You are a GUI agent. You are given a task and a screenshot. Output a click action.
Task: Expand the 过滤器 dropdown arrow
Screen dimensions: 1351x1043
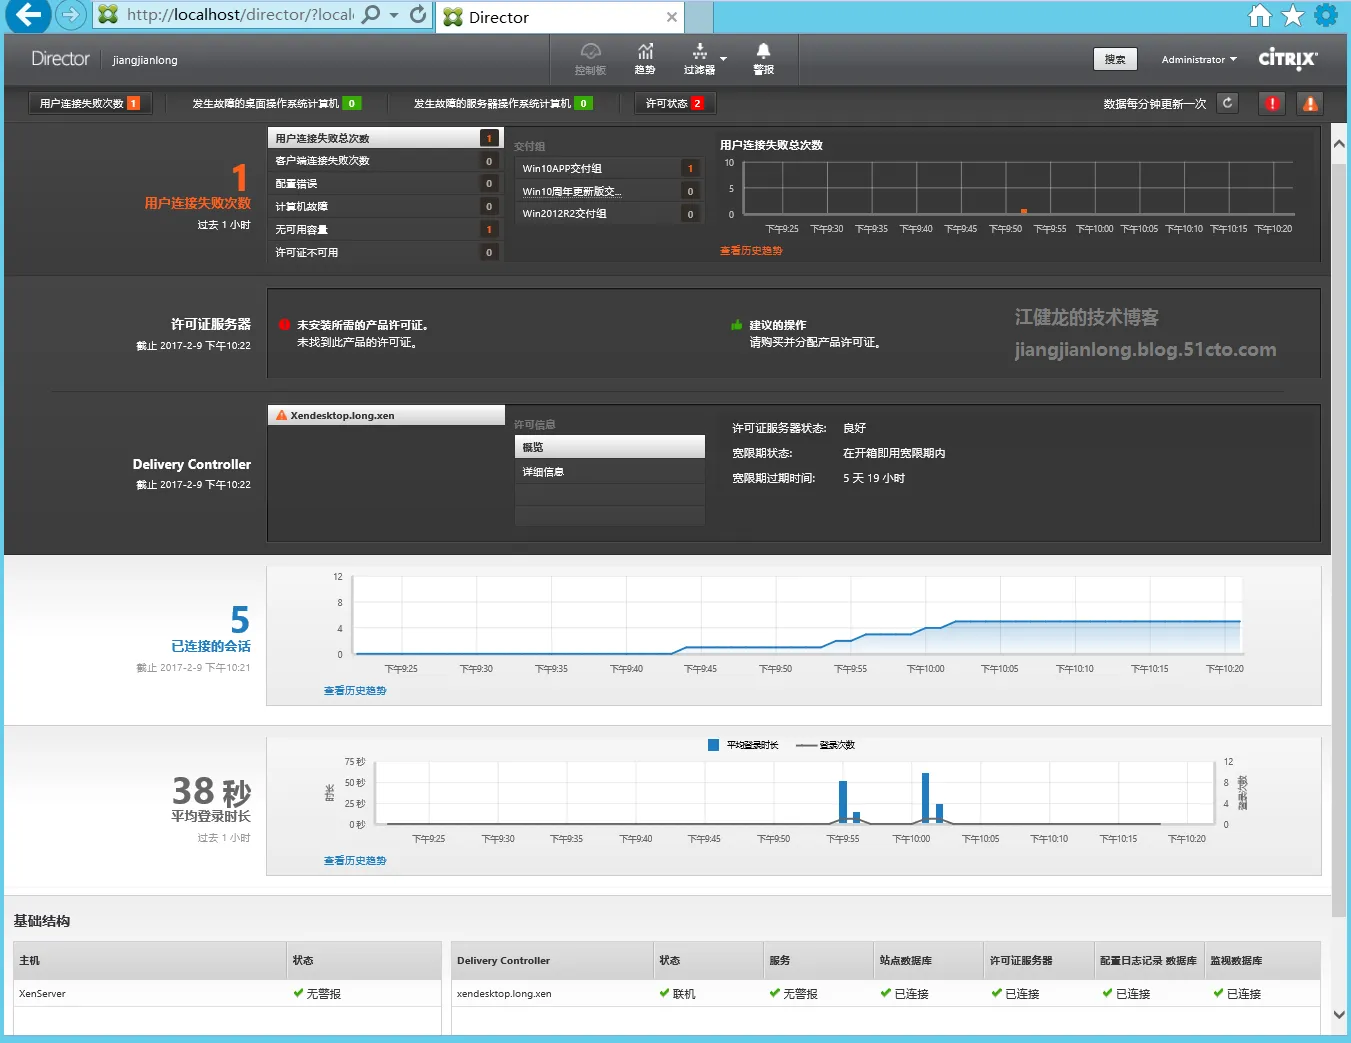tap(724, 59)
